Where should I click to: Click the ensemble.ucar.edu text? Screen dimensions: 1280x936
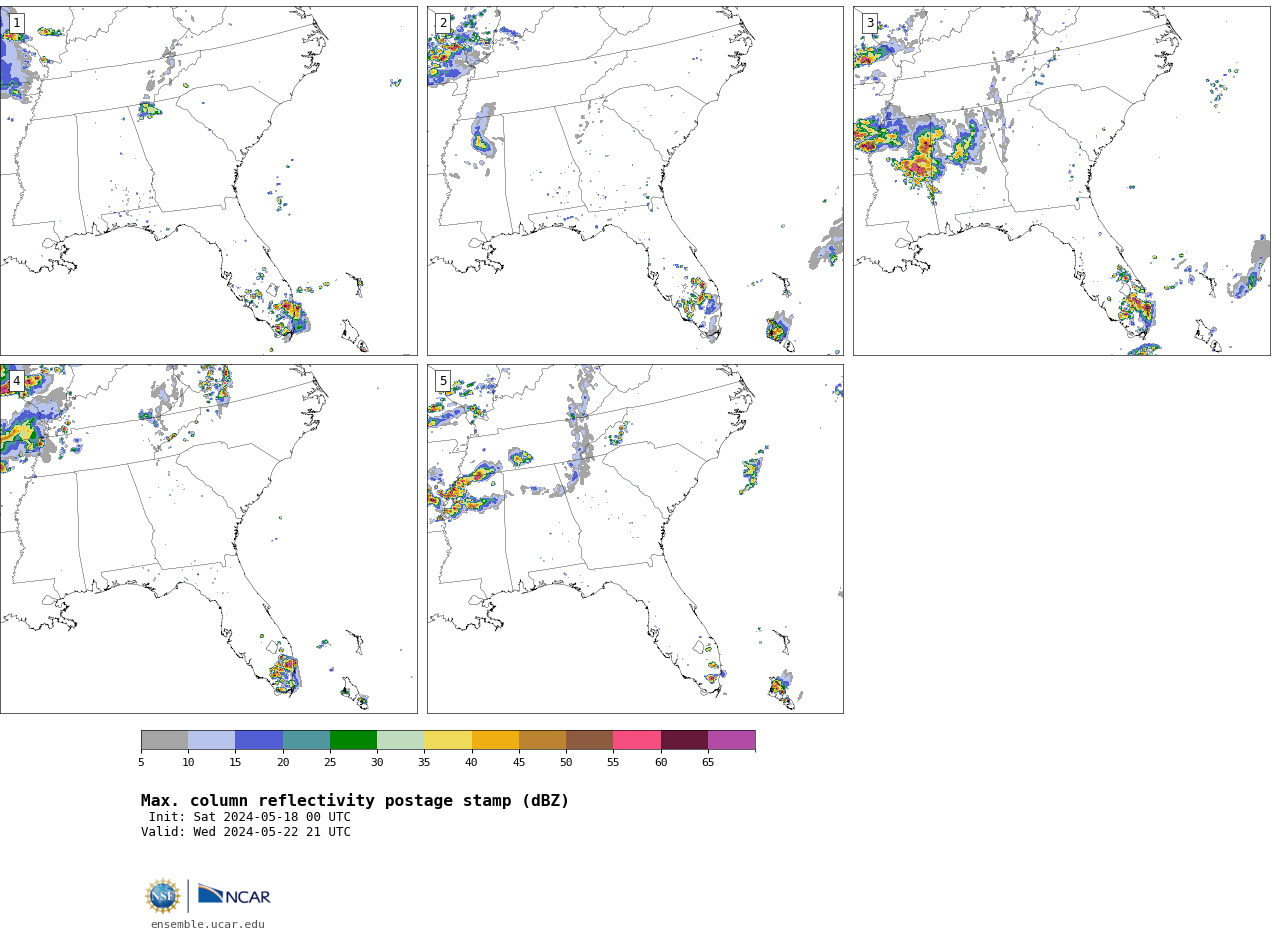[x=208, y=924]
